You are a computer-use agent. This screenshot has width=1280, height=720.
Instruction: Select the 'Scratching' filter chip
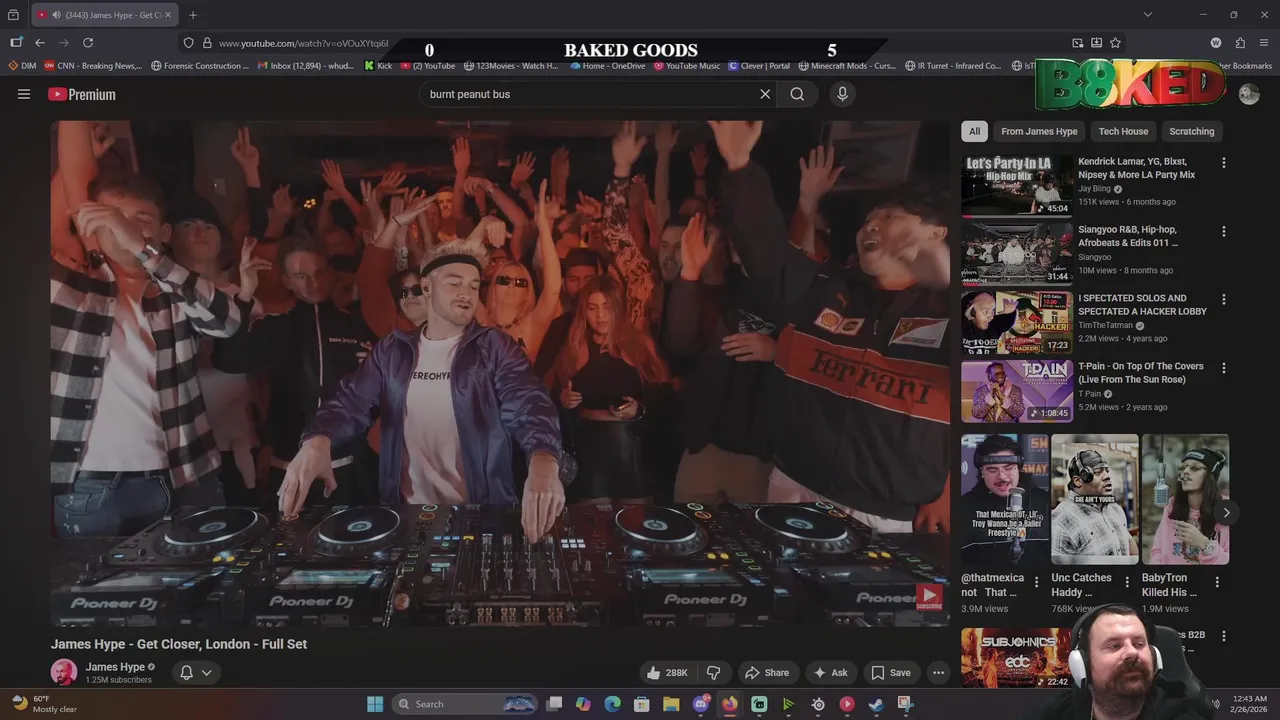(1191, 131)
